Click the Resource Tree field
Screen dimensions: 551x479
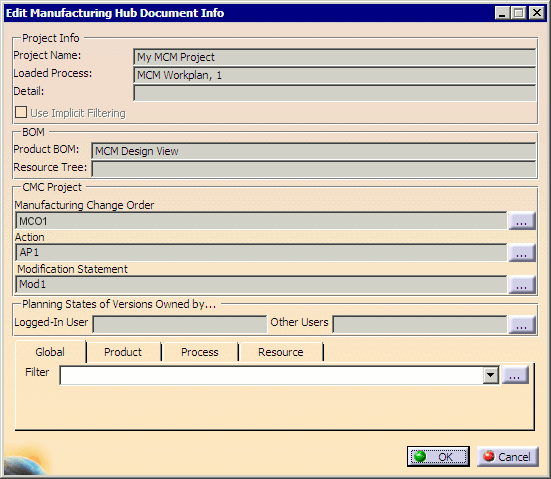313,169
